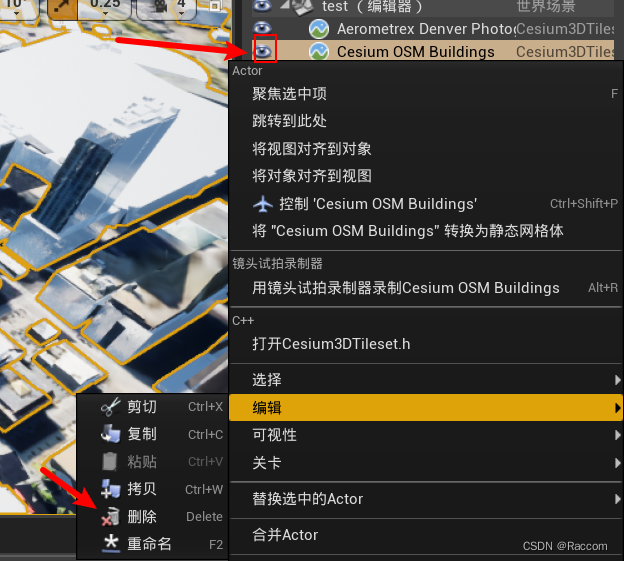Screen dimensions: 624x561
Task: Expand the 编辑 submenu
Action: coord(426,407)
